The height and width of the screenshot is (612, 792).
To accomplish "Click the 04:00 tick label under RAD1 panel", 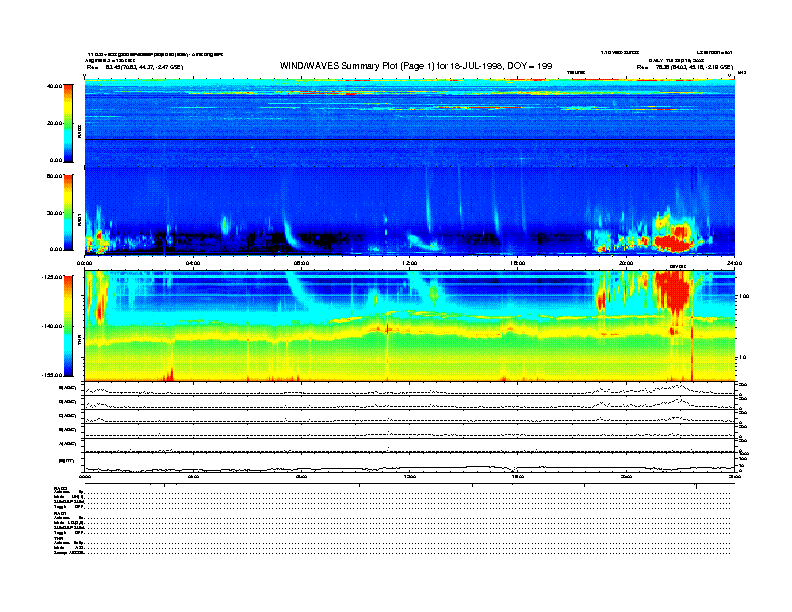I will click(193, 263).
